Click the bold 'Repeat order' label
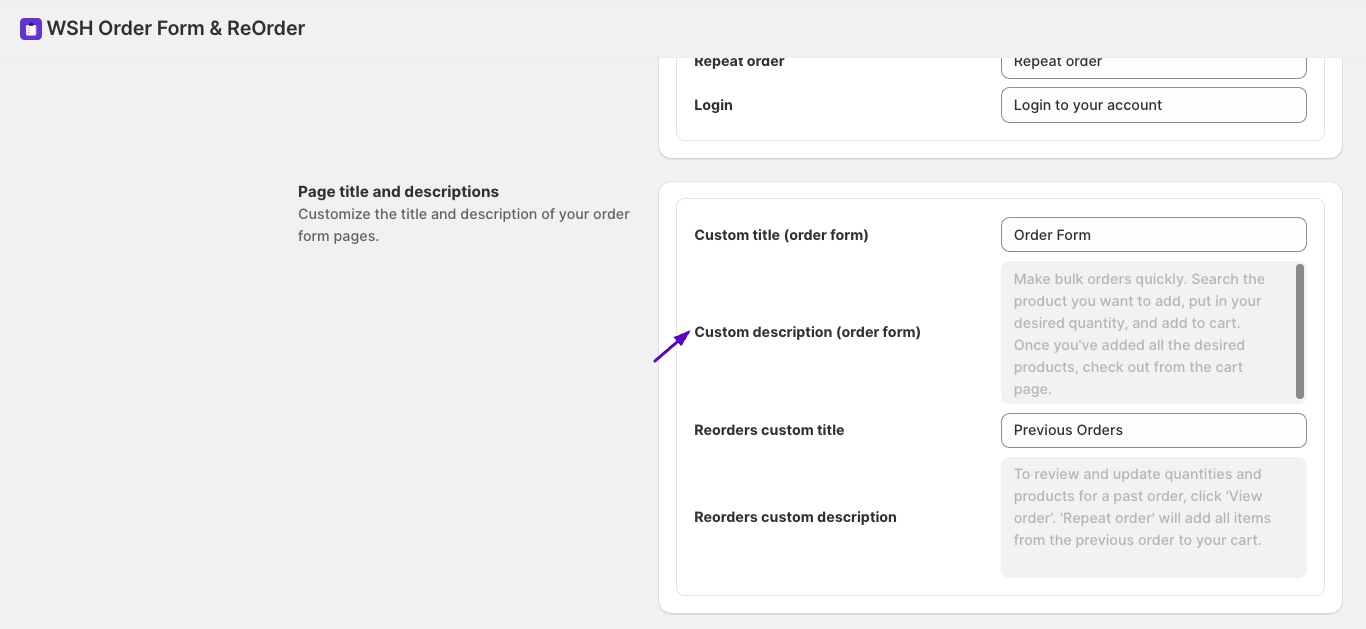The width and height of the screenshot is (1366, 629). click(739, 62)
